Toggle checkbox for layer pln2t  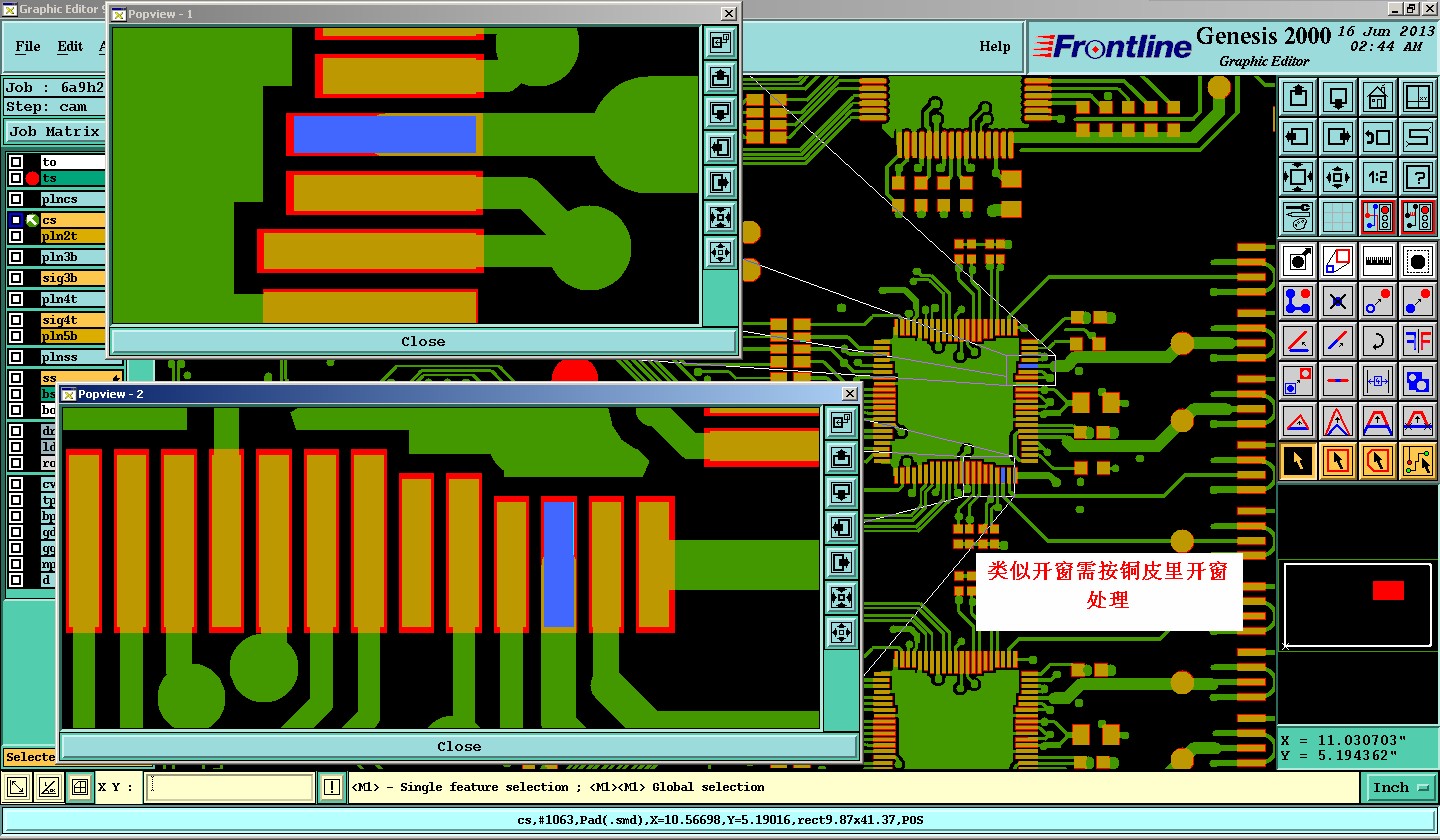tap(16, 236)
